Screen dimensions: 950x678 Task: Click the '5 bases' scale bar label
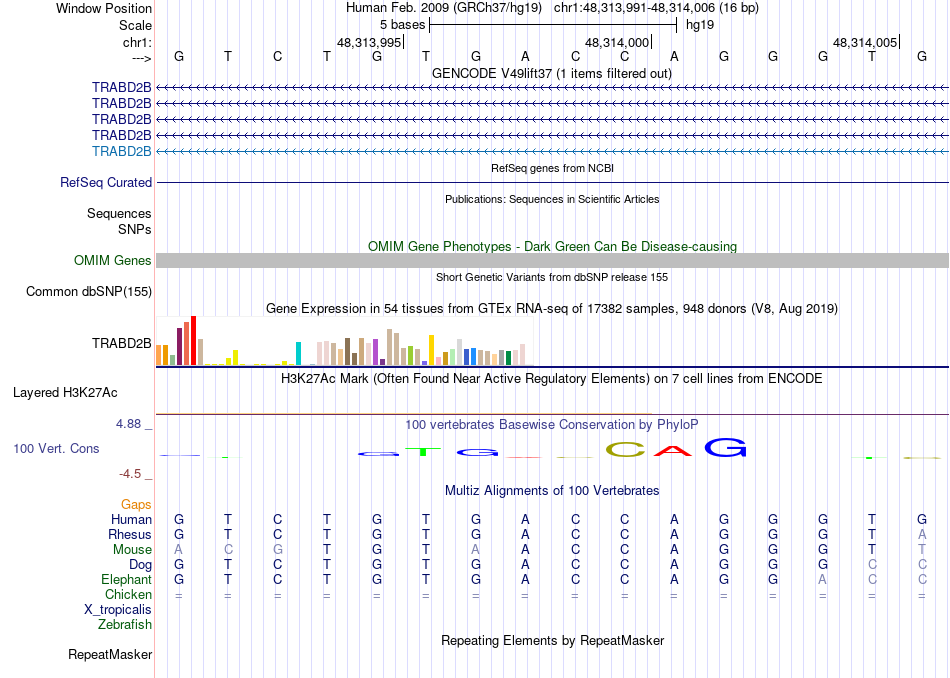(402, 25)
